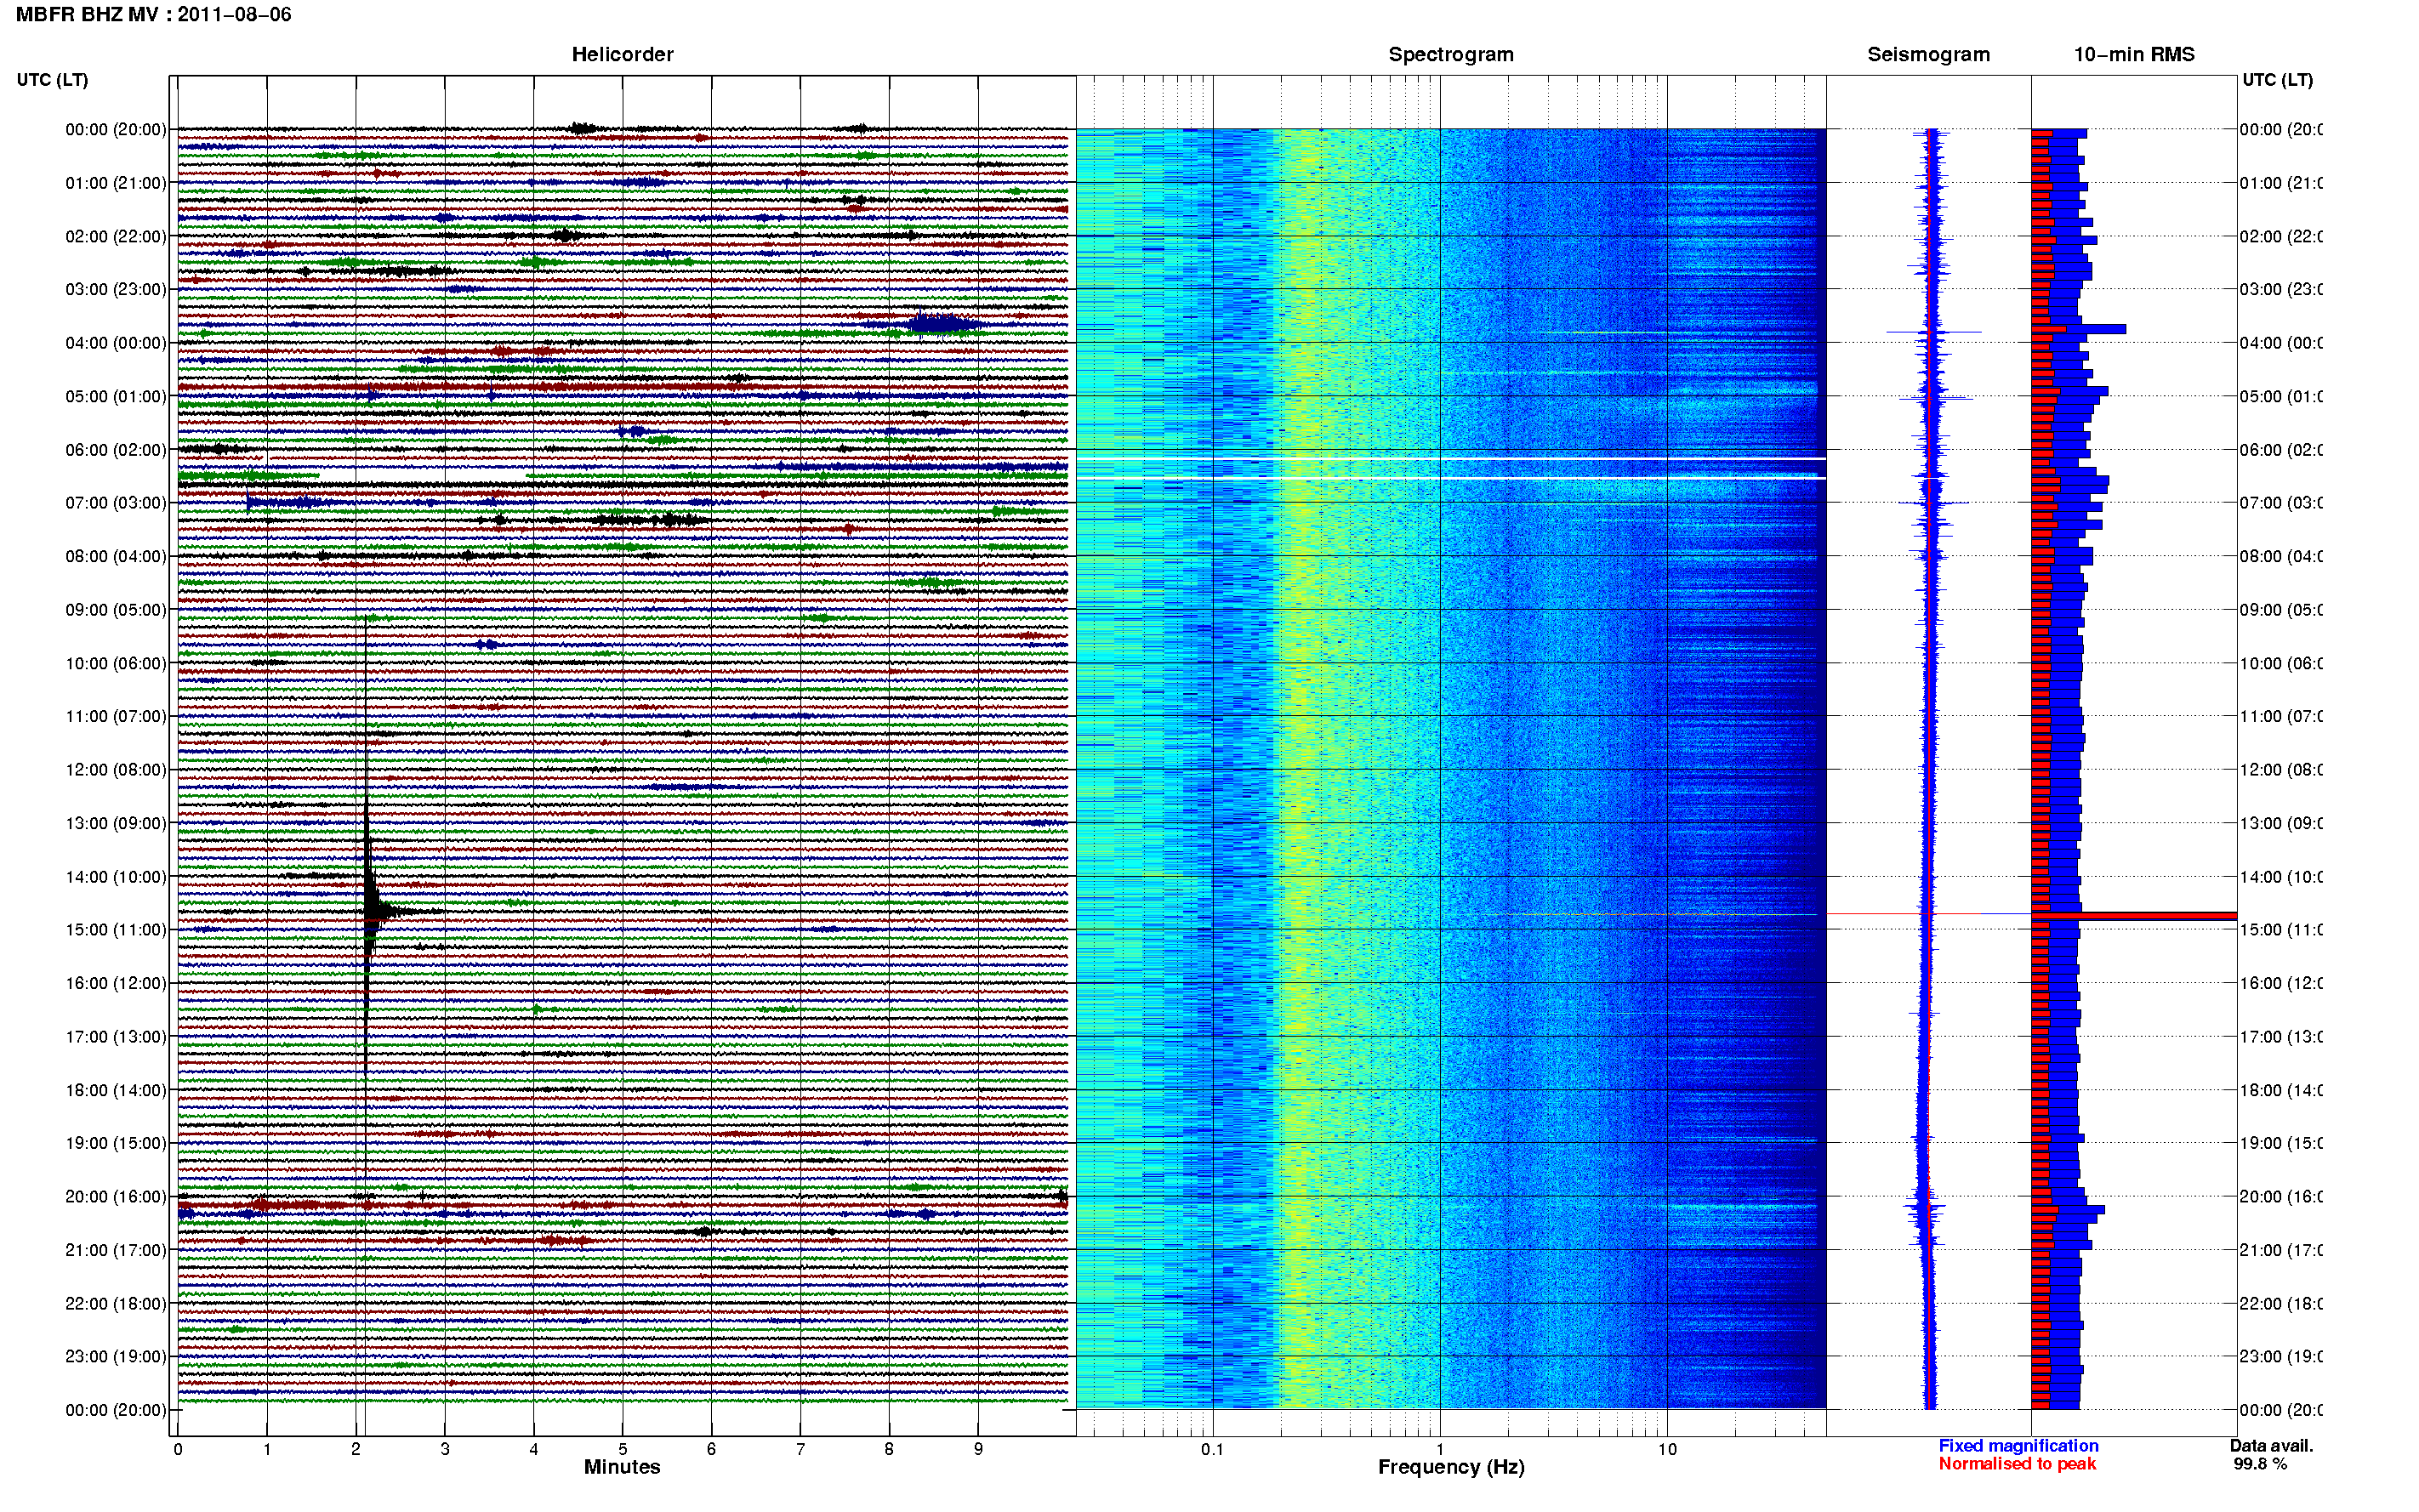Click the '03:00 (23:00)' helicorder time label
This screenshot has height=1512, width=2419.
coord(115,289)
